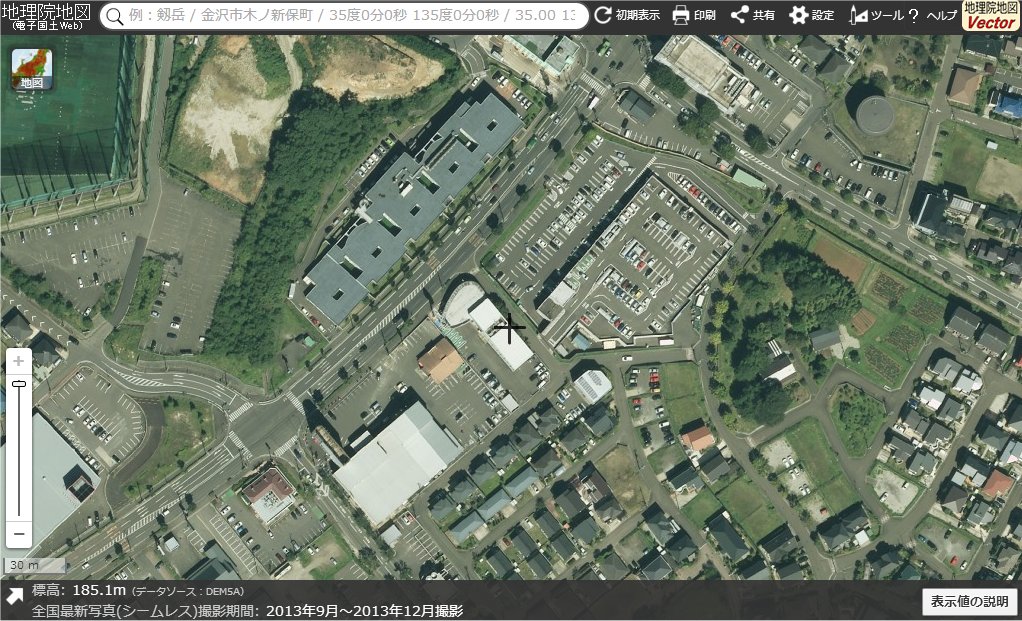Open the ツール tools menu
The image size is (1022, 621).
point(877,15)
